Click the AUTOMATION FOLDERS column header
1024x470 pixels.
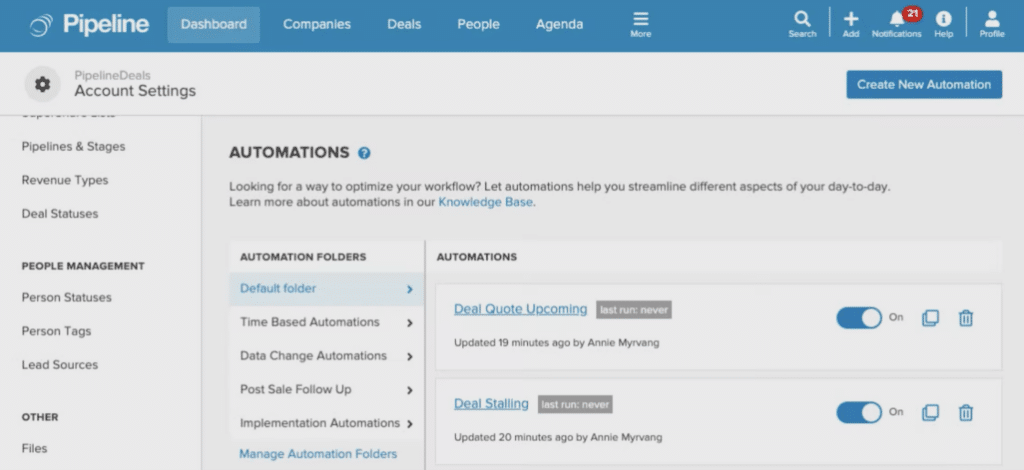[x=303, y=257]
